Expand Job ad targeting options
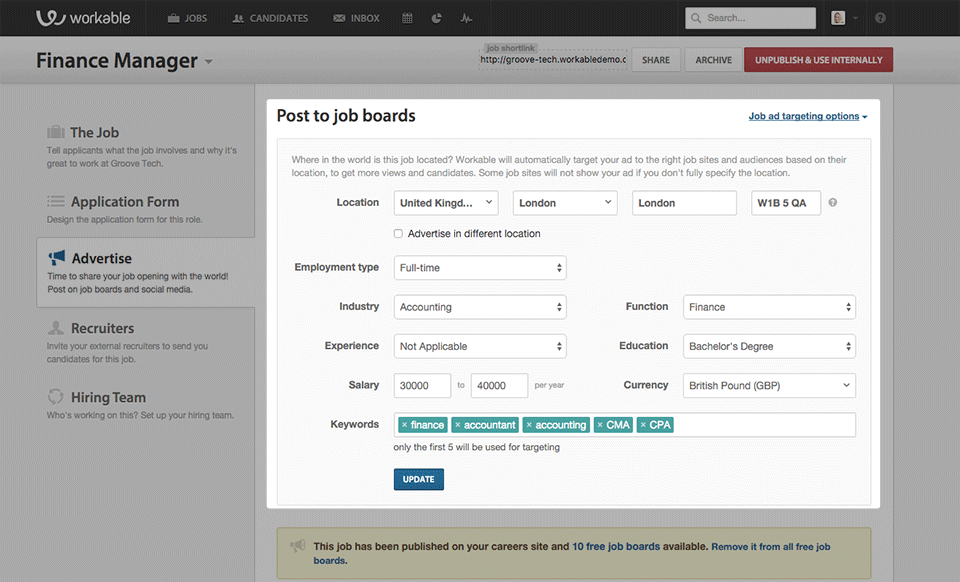 tap(807, 116)
